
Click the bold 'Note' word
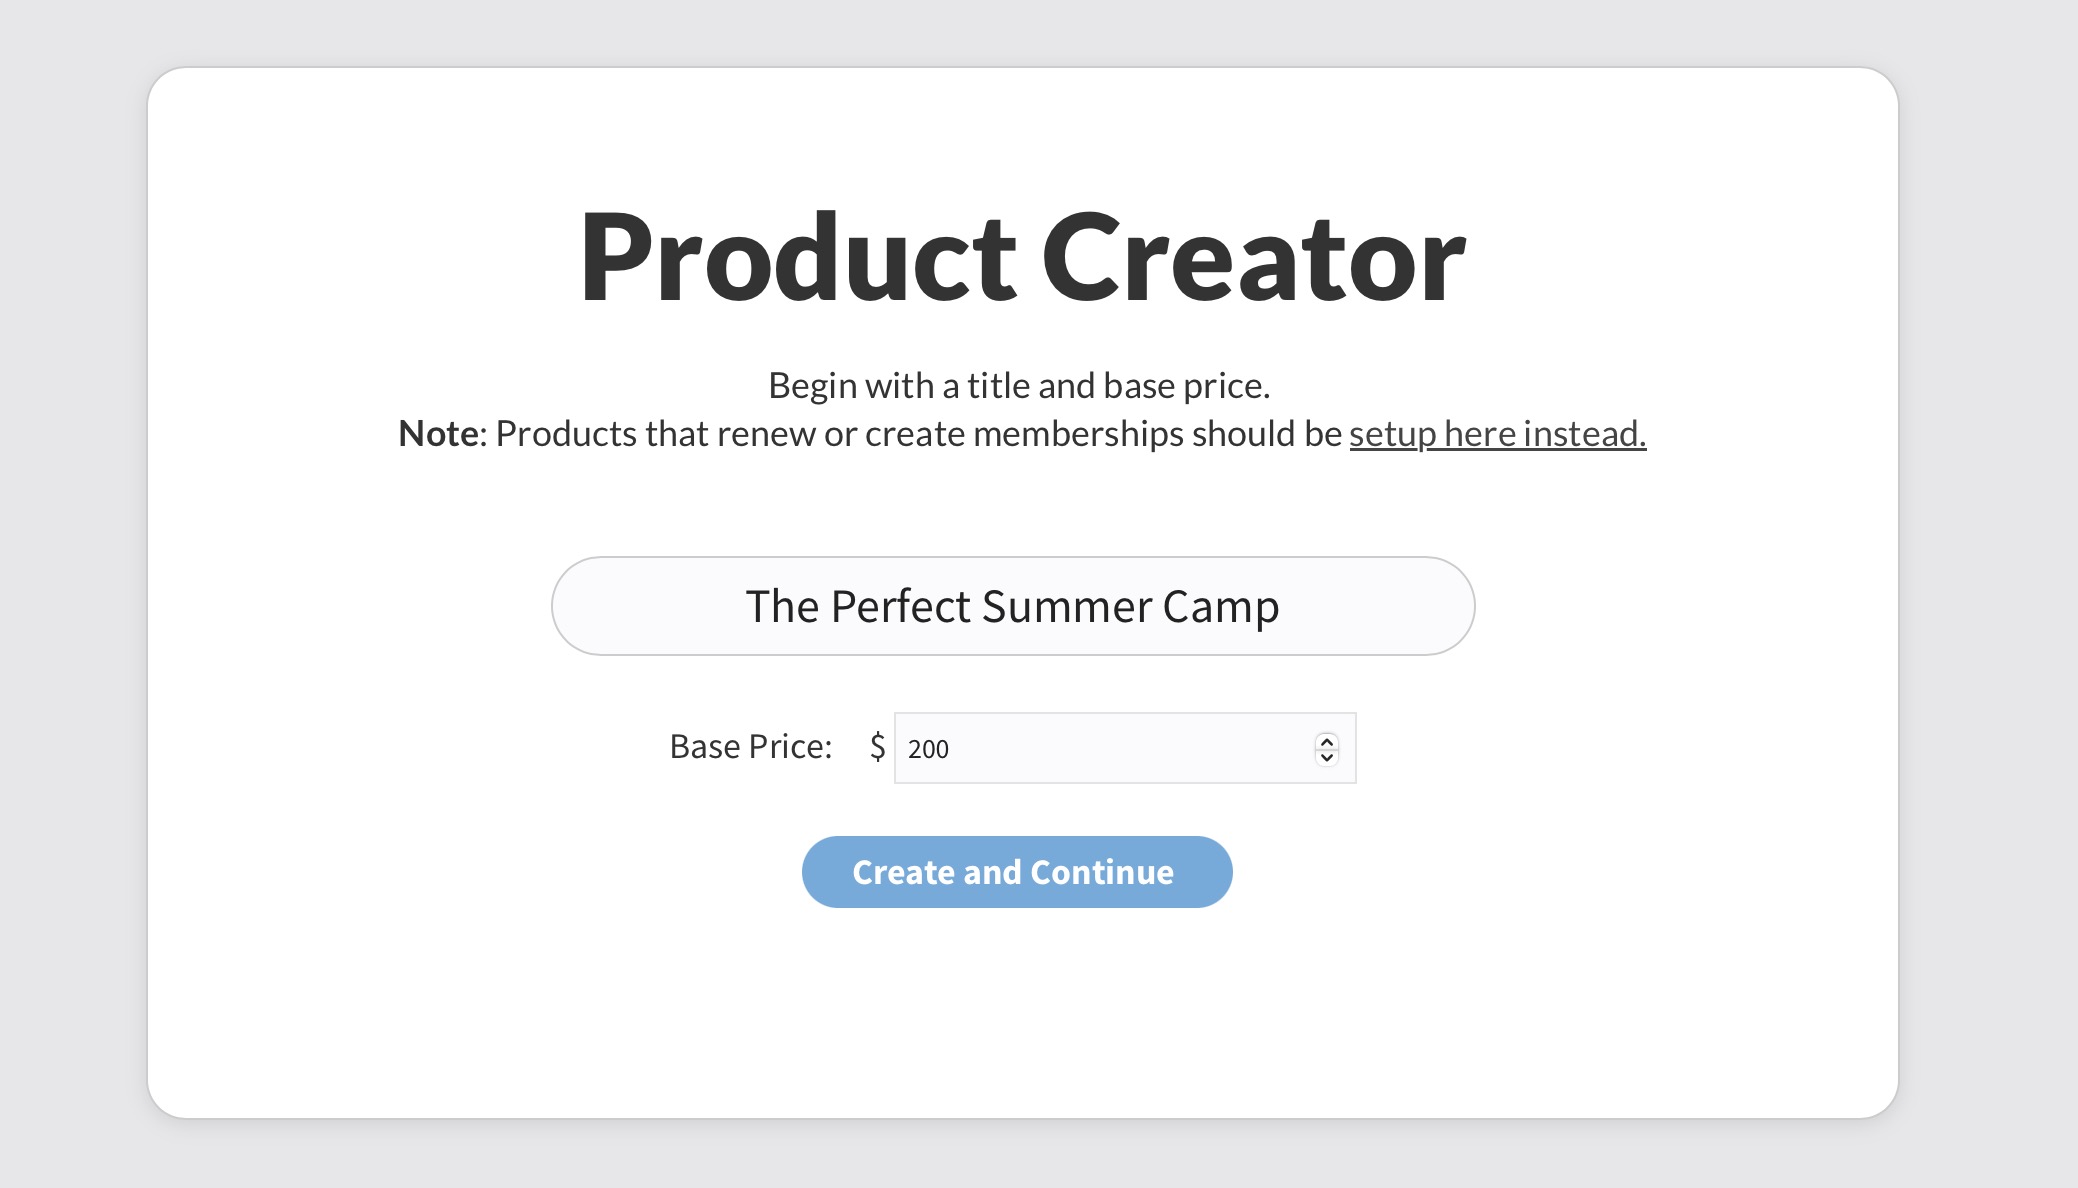click(438, 434)
